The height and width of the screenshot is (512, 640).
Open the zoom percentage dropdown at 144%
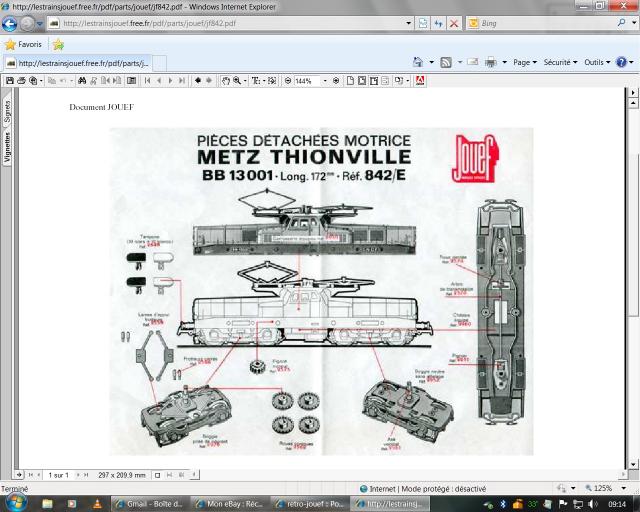coord(325,81)
